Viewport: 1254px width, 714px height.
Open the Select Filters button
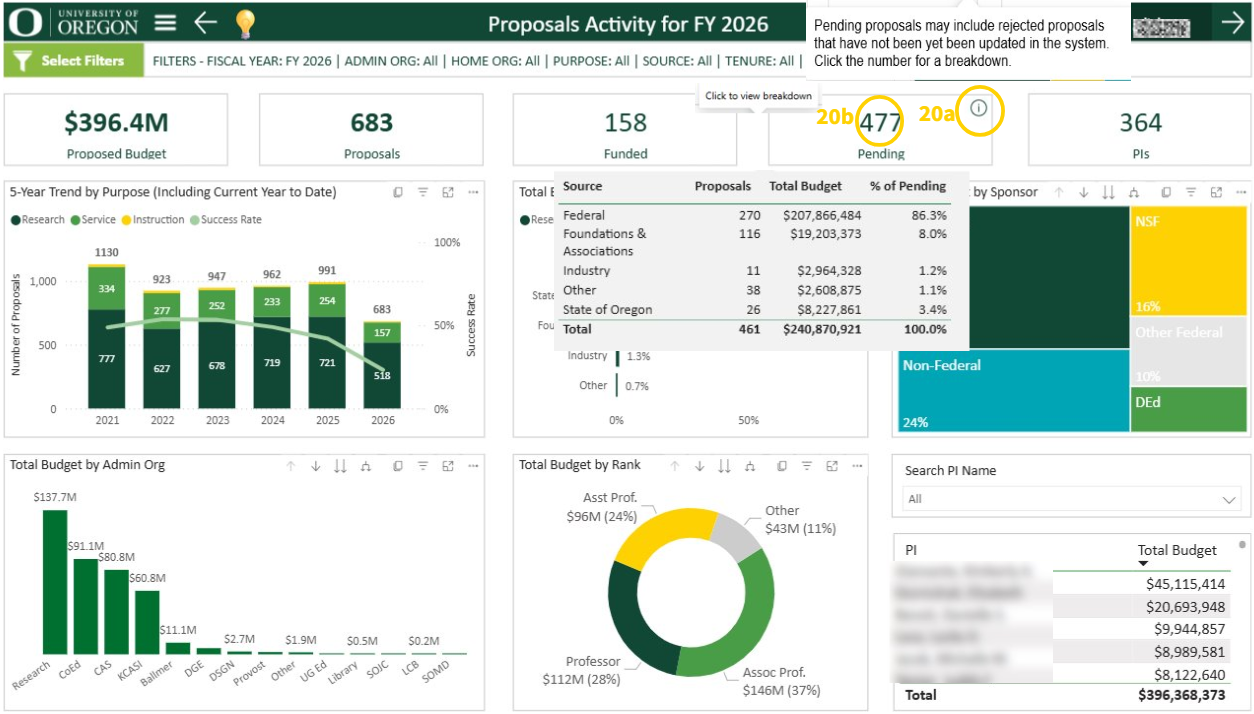[x=73, y=61]
